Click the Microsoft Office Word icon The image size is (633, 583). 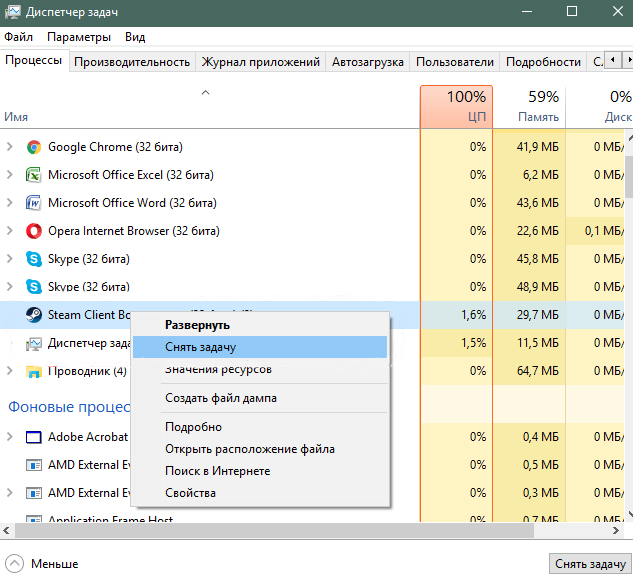click(x=34, y=203)
